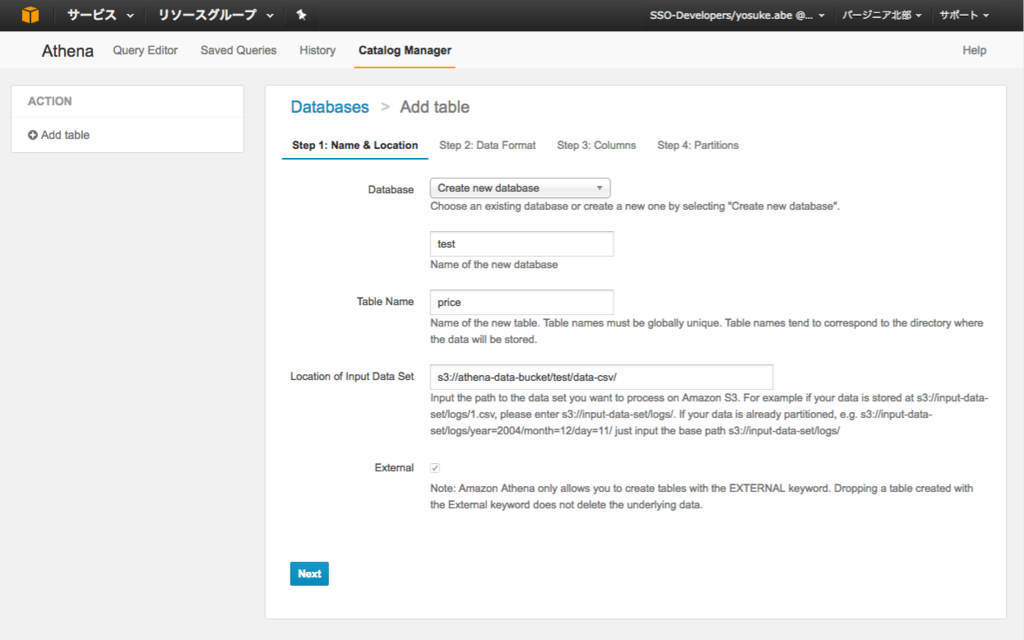
Task: Open the バージニア北部 region menu
Action: pyautogui.click(x=882, y=15)
